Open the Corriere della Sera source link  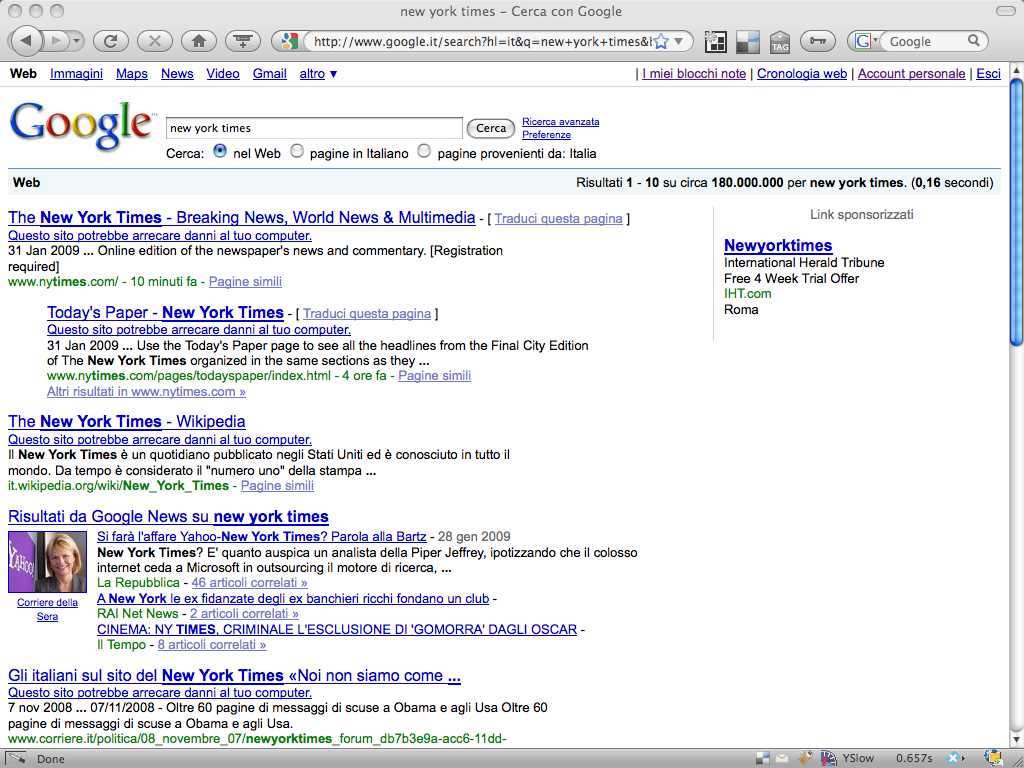tap(47, 609)
